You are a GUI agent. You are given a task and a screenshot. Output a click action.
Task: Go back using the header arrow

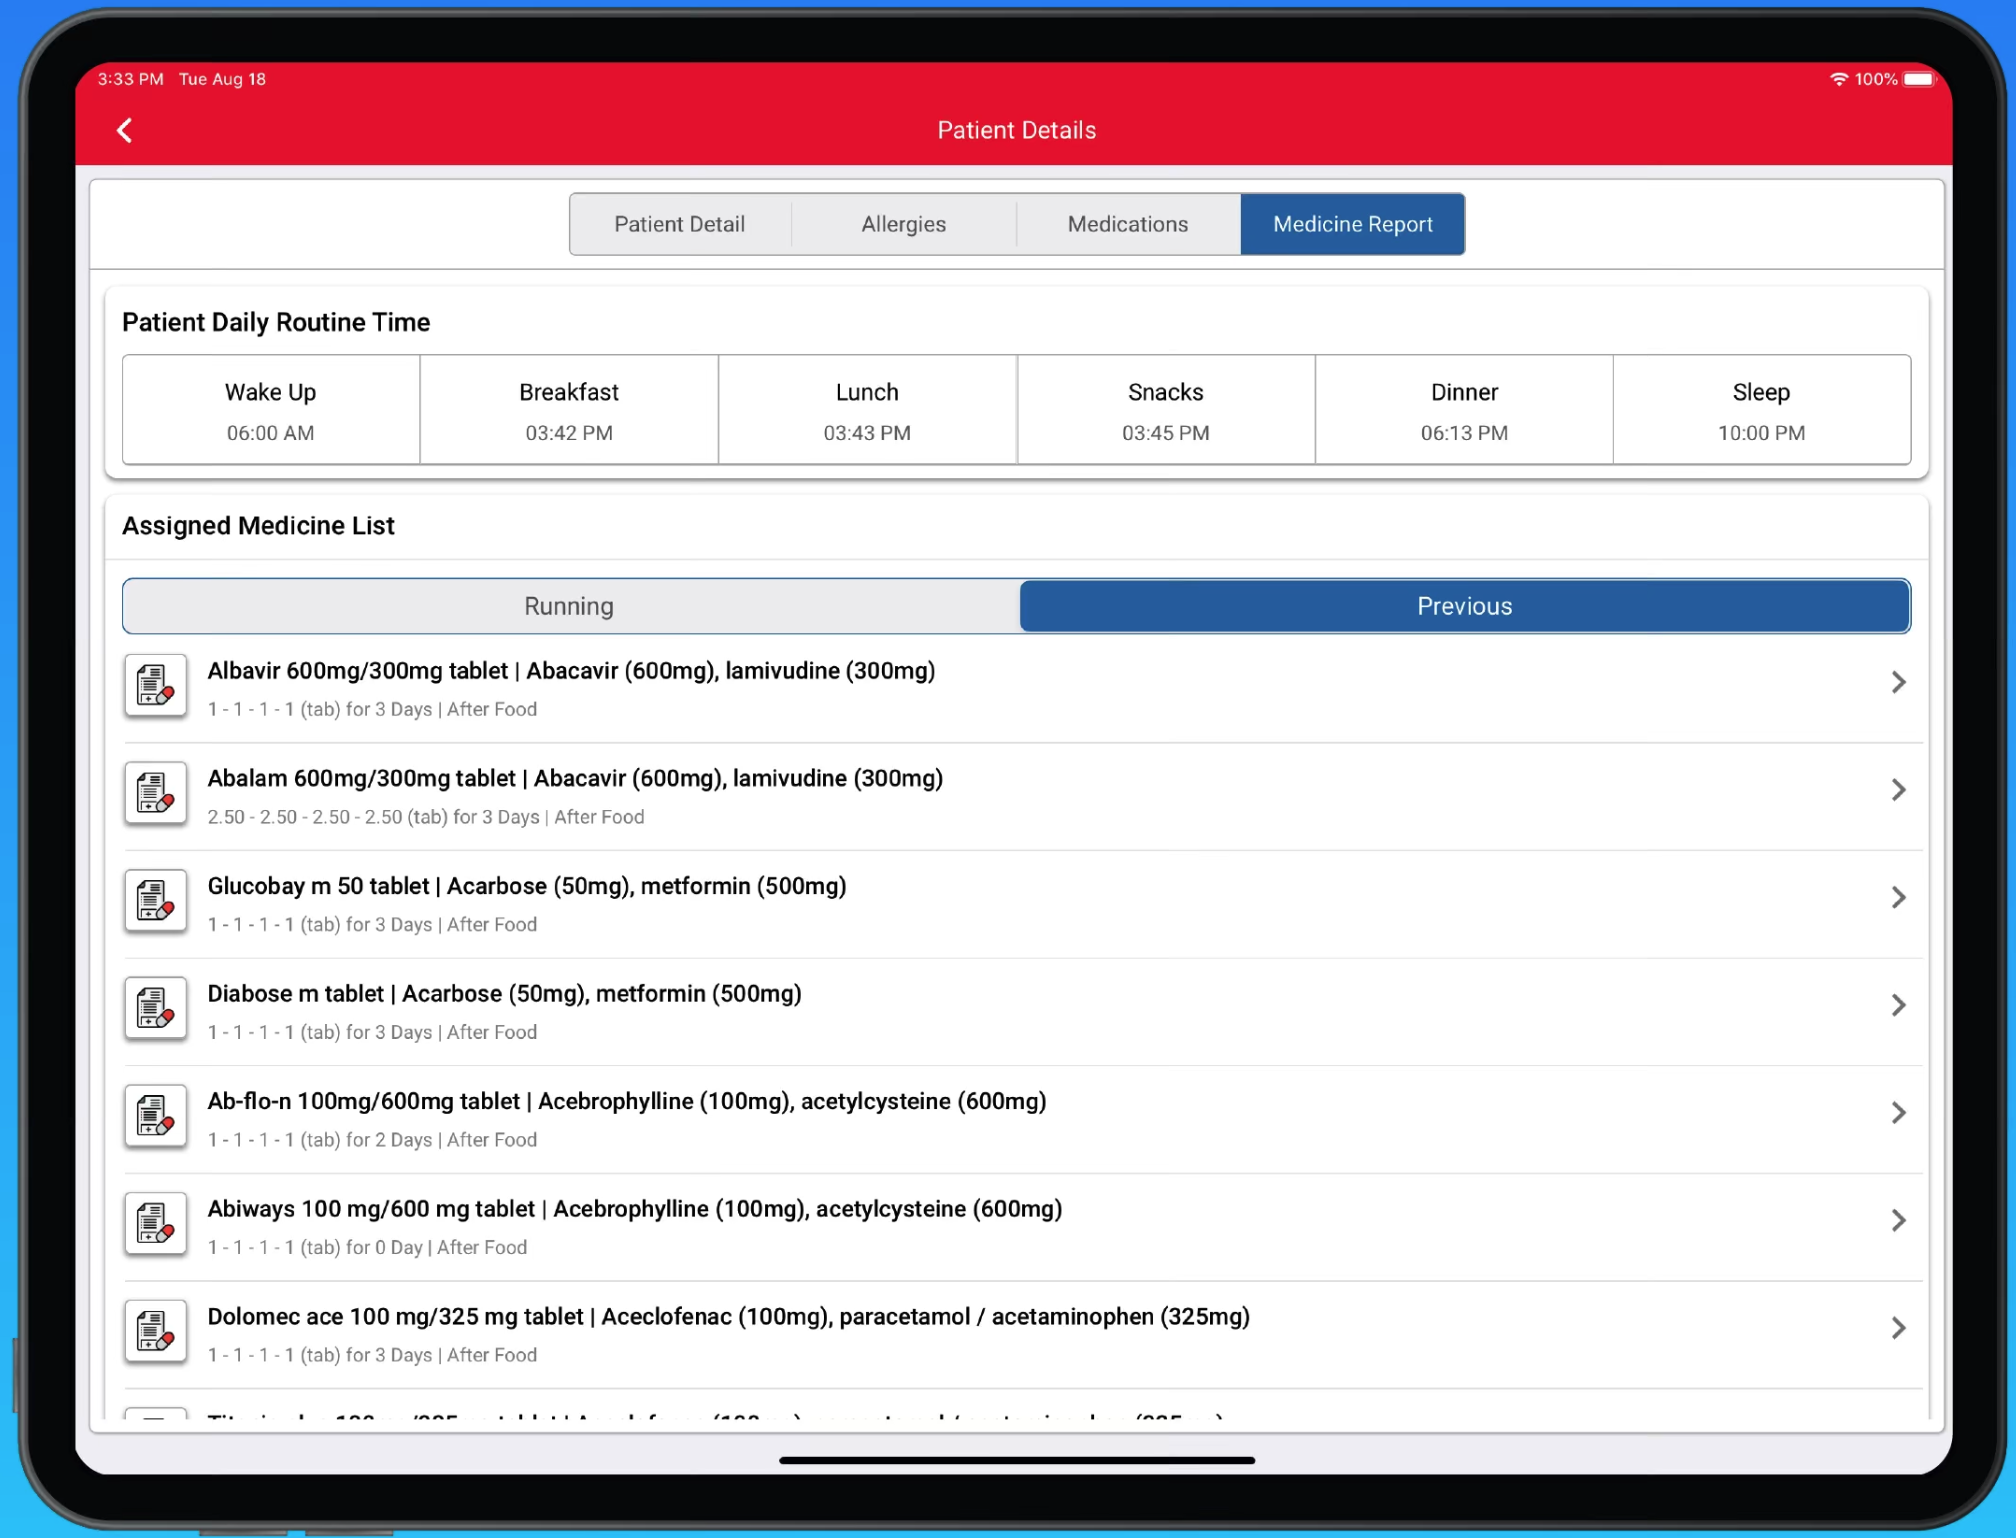click(125, 130)
